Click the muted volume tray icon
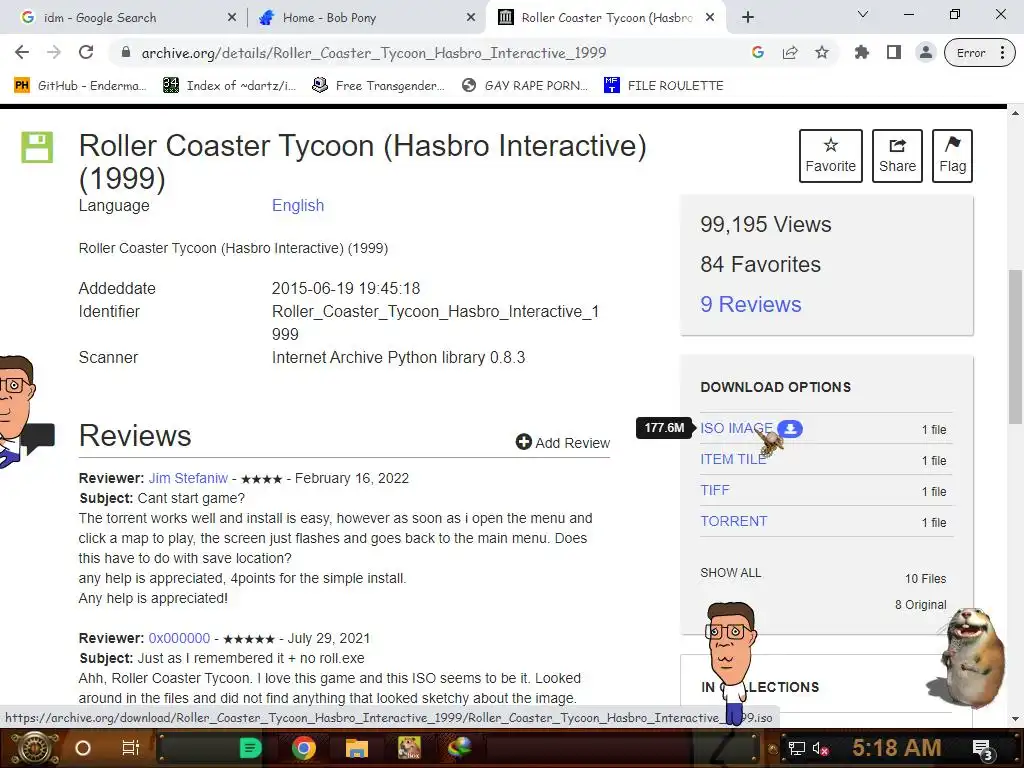Viewport: 1024px width, 768px height. 820,748
